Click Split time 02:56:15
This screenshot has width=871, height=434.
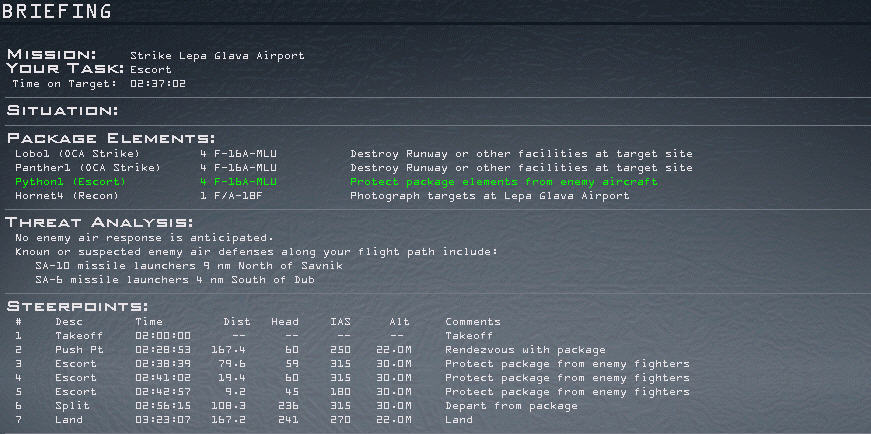point(163,406)
